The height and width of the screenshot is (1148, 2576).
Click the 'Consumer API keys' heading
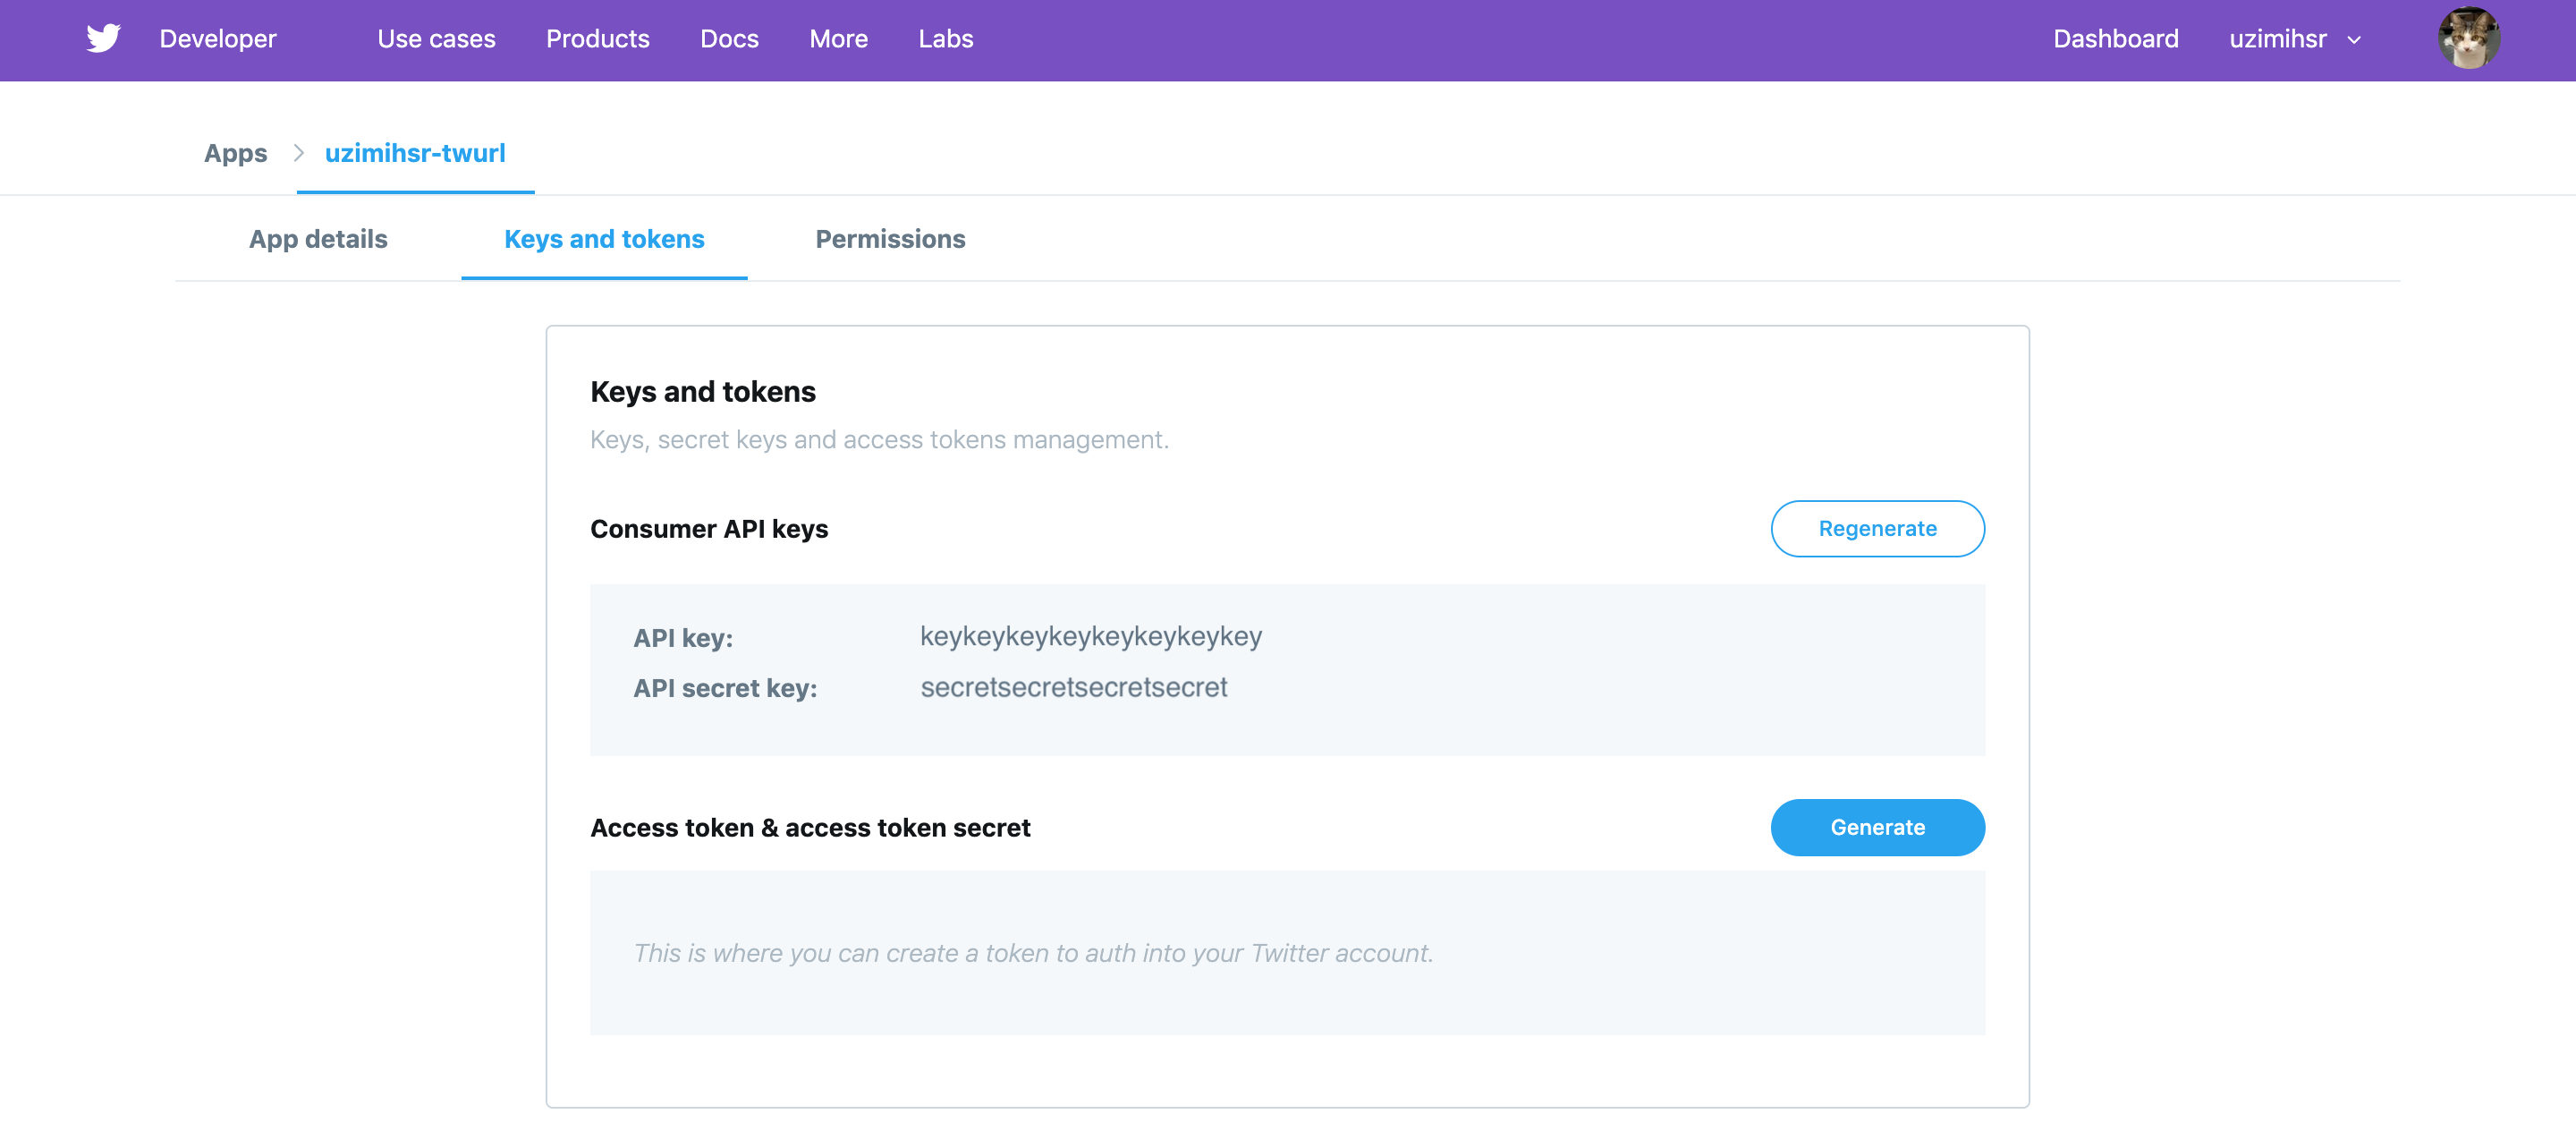coord(709,528)
